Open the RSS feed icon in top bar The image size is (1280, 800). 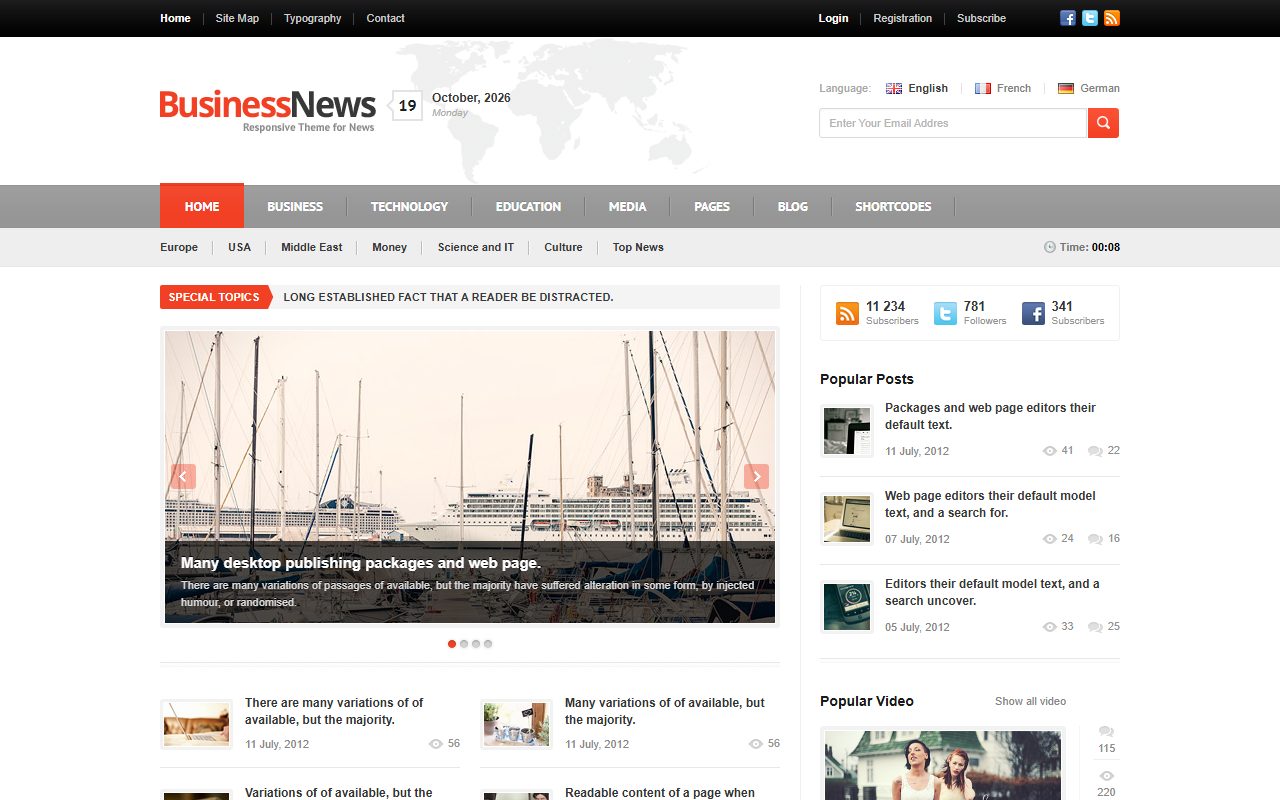point(1112,18)
